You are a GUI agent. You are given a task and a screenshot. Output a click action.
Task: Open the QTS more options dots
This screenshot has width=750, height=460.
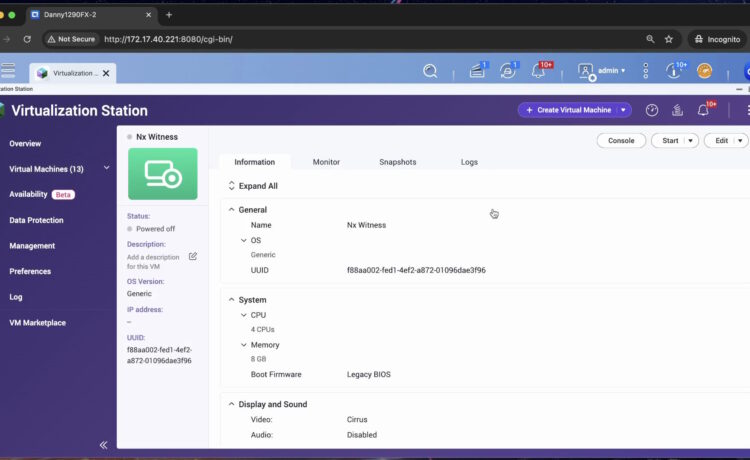645,71
